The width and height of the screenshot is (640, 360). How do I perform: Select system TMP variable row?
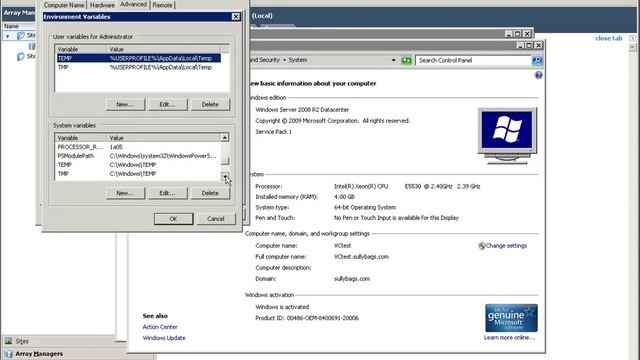pos(138,174)
